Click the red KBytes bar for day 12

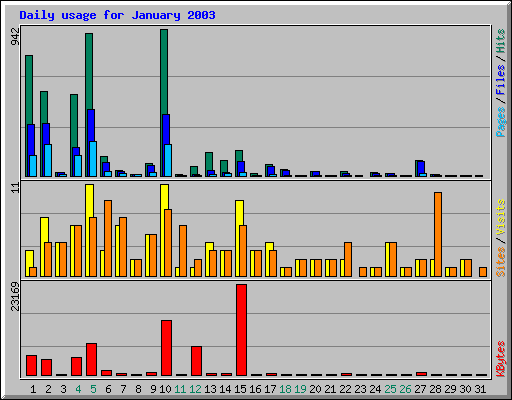[196, 361]
